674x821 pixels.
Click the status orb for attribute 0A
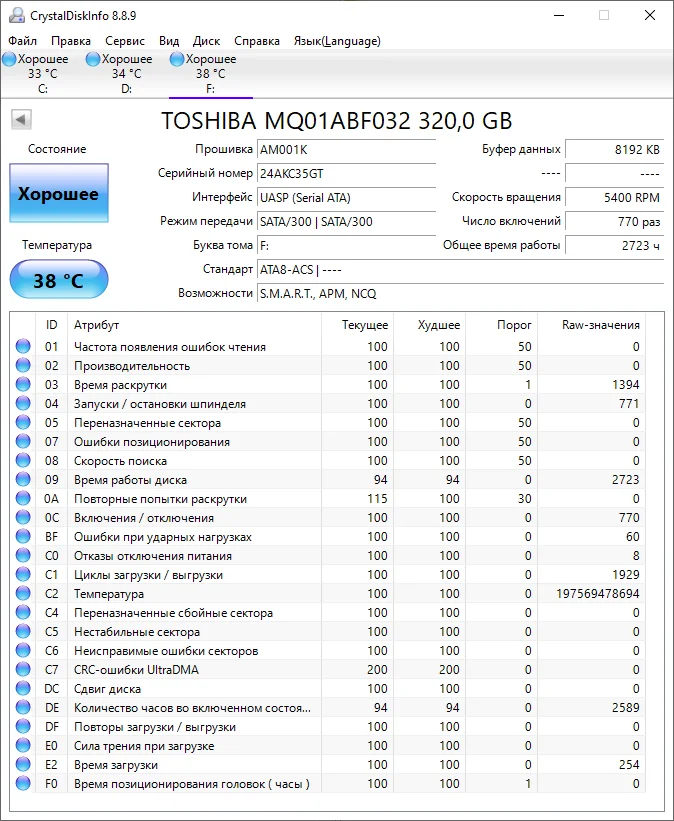tap(23, 498)
